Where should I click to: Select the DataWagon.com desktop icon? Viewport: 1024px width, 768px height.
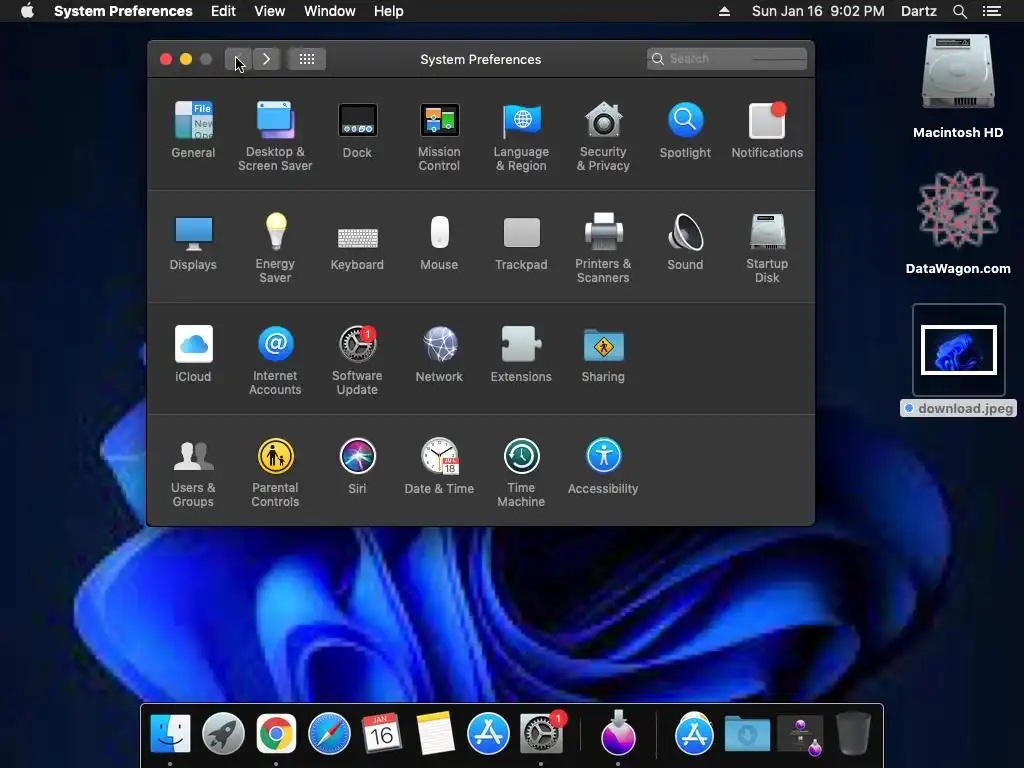pyautogui.click(x=958, y=222)
